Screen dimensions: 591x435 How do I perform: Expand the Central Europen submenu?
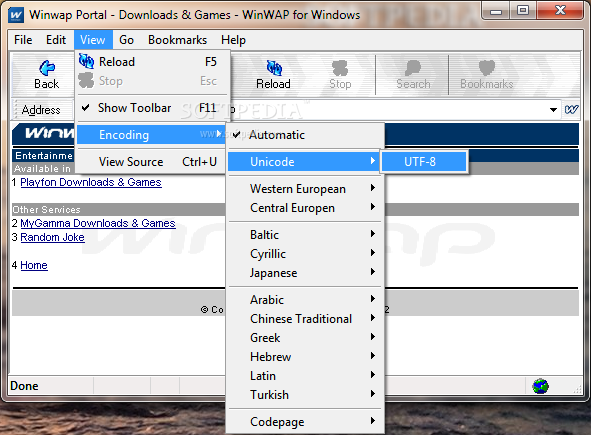(x=306, y=208)
